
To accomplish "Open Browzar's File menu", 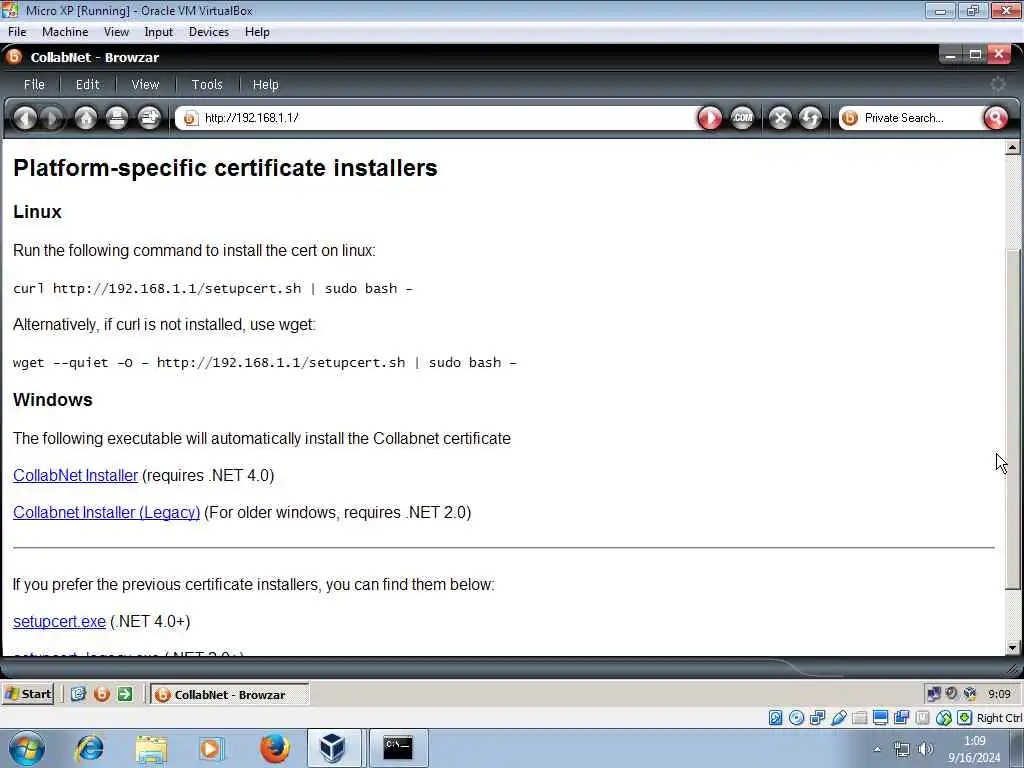I will 34,84.
